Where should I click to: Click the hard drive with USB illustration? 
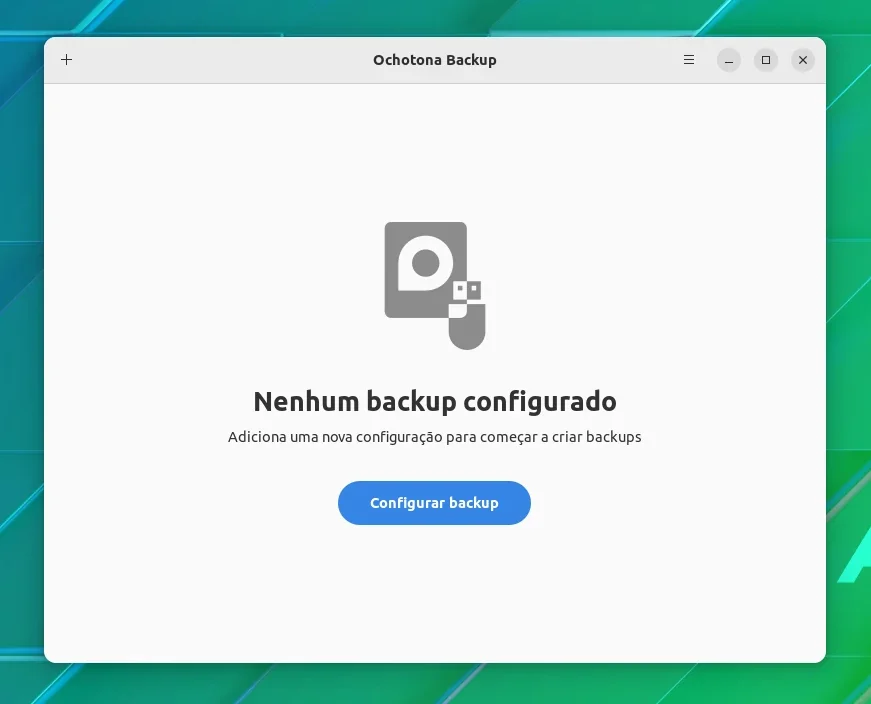[x=435, y=286]
